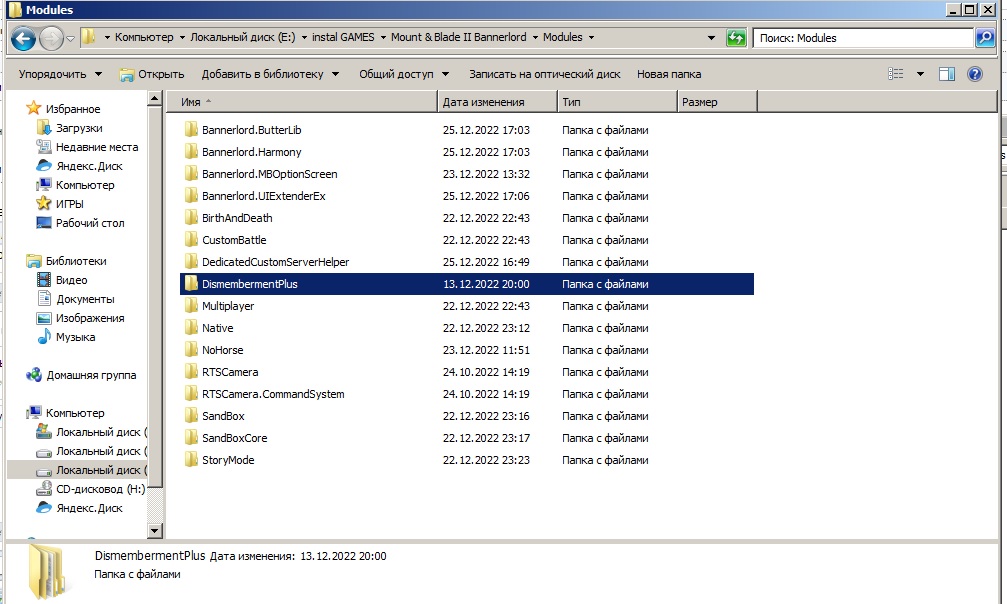Click date 24.10.2022 14:19 of RTSCamera row

[486, 372]
